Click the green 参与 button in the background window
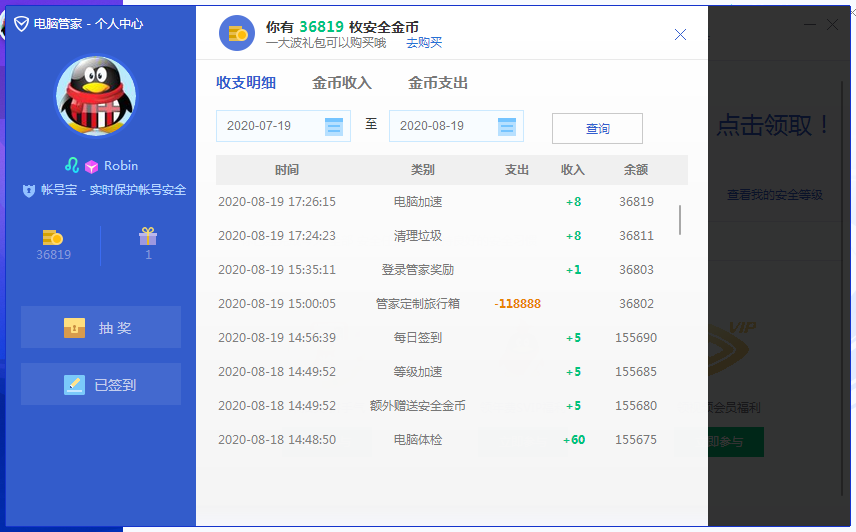 click(736, 441)
